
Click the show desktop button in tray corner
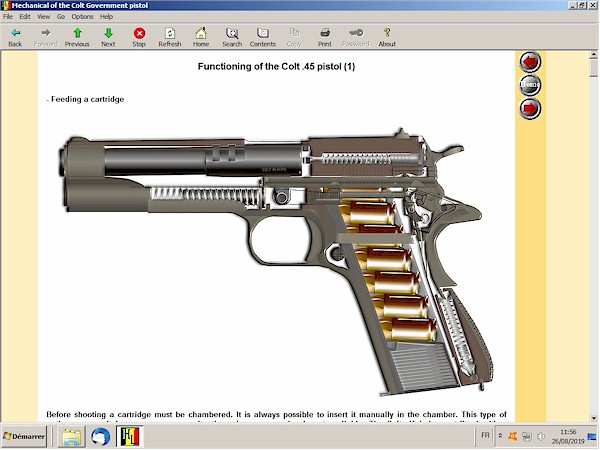click(x=592, y=437)
